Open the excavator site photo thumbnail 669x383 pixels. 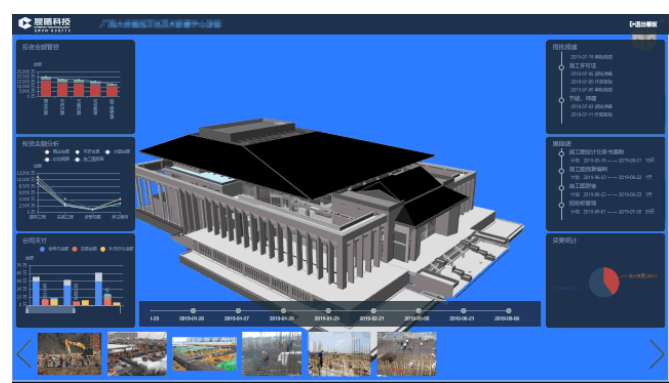click(x=70, y=354)
